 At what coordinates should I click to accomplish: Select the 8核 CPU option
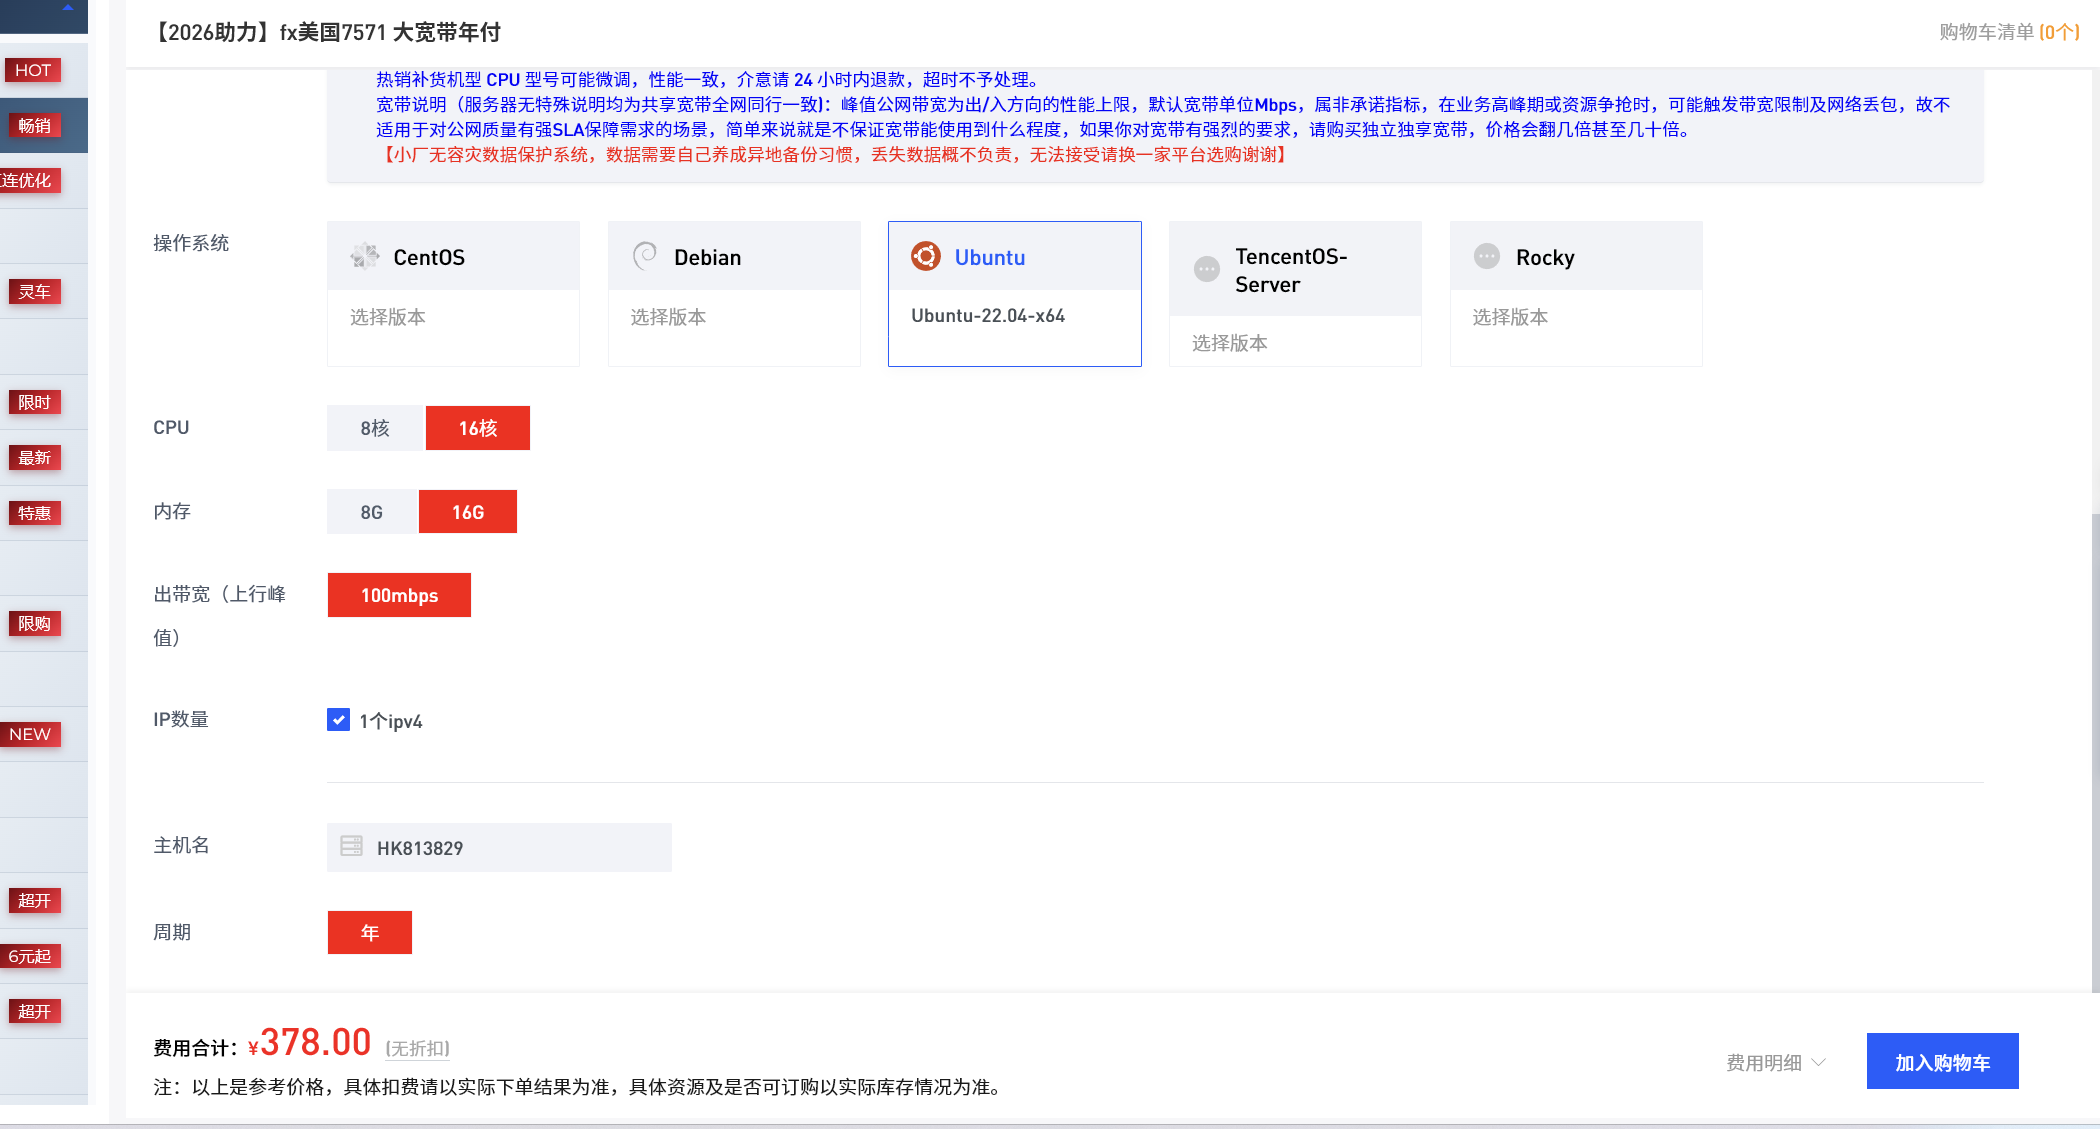coord(375,428)
